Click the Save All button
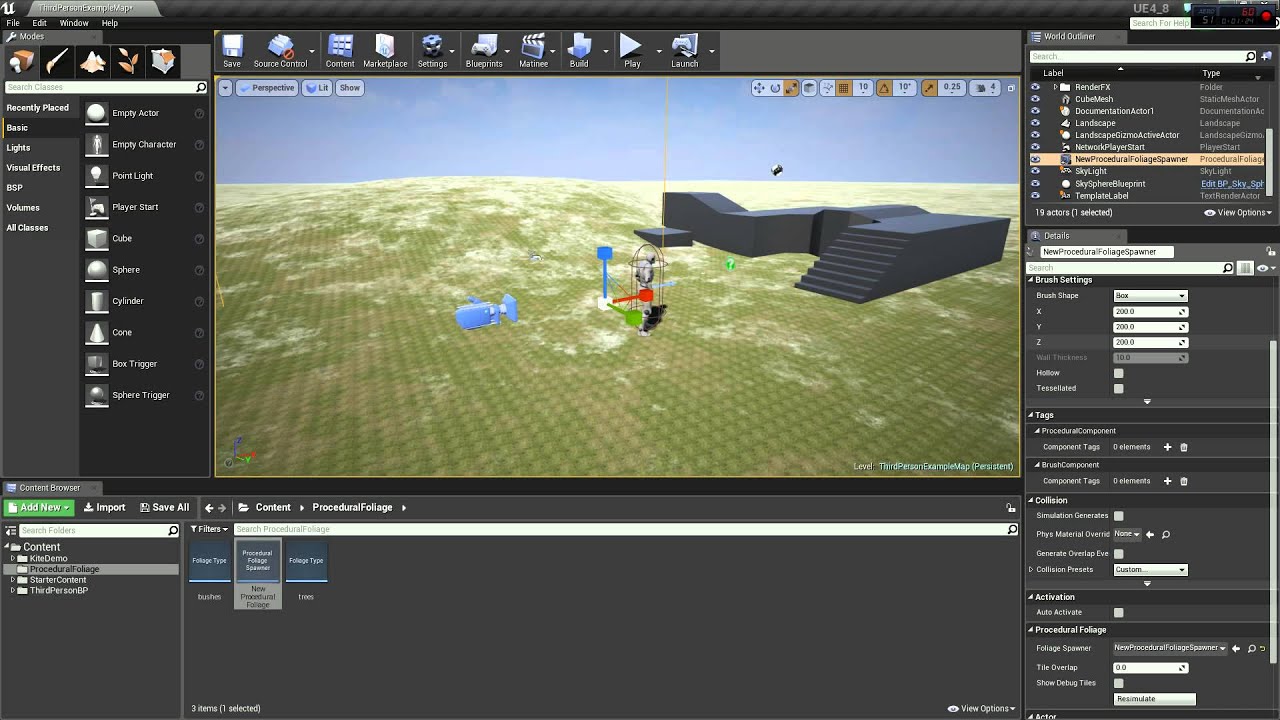 point(164,507)
